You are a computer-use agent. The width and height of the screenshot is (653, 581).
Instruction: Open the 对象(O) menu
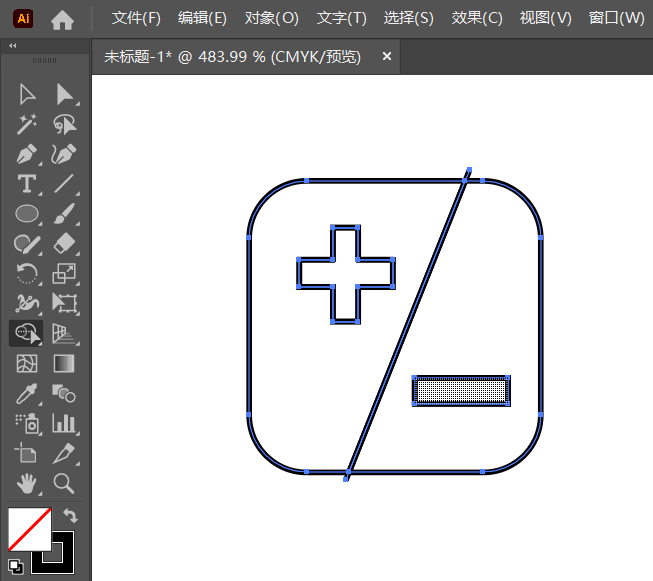(x=272, y=18)
